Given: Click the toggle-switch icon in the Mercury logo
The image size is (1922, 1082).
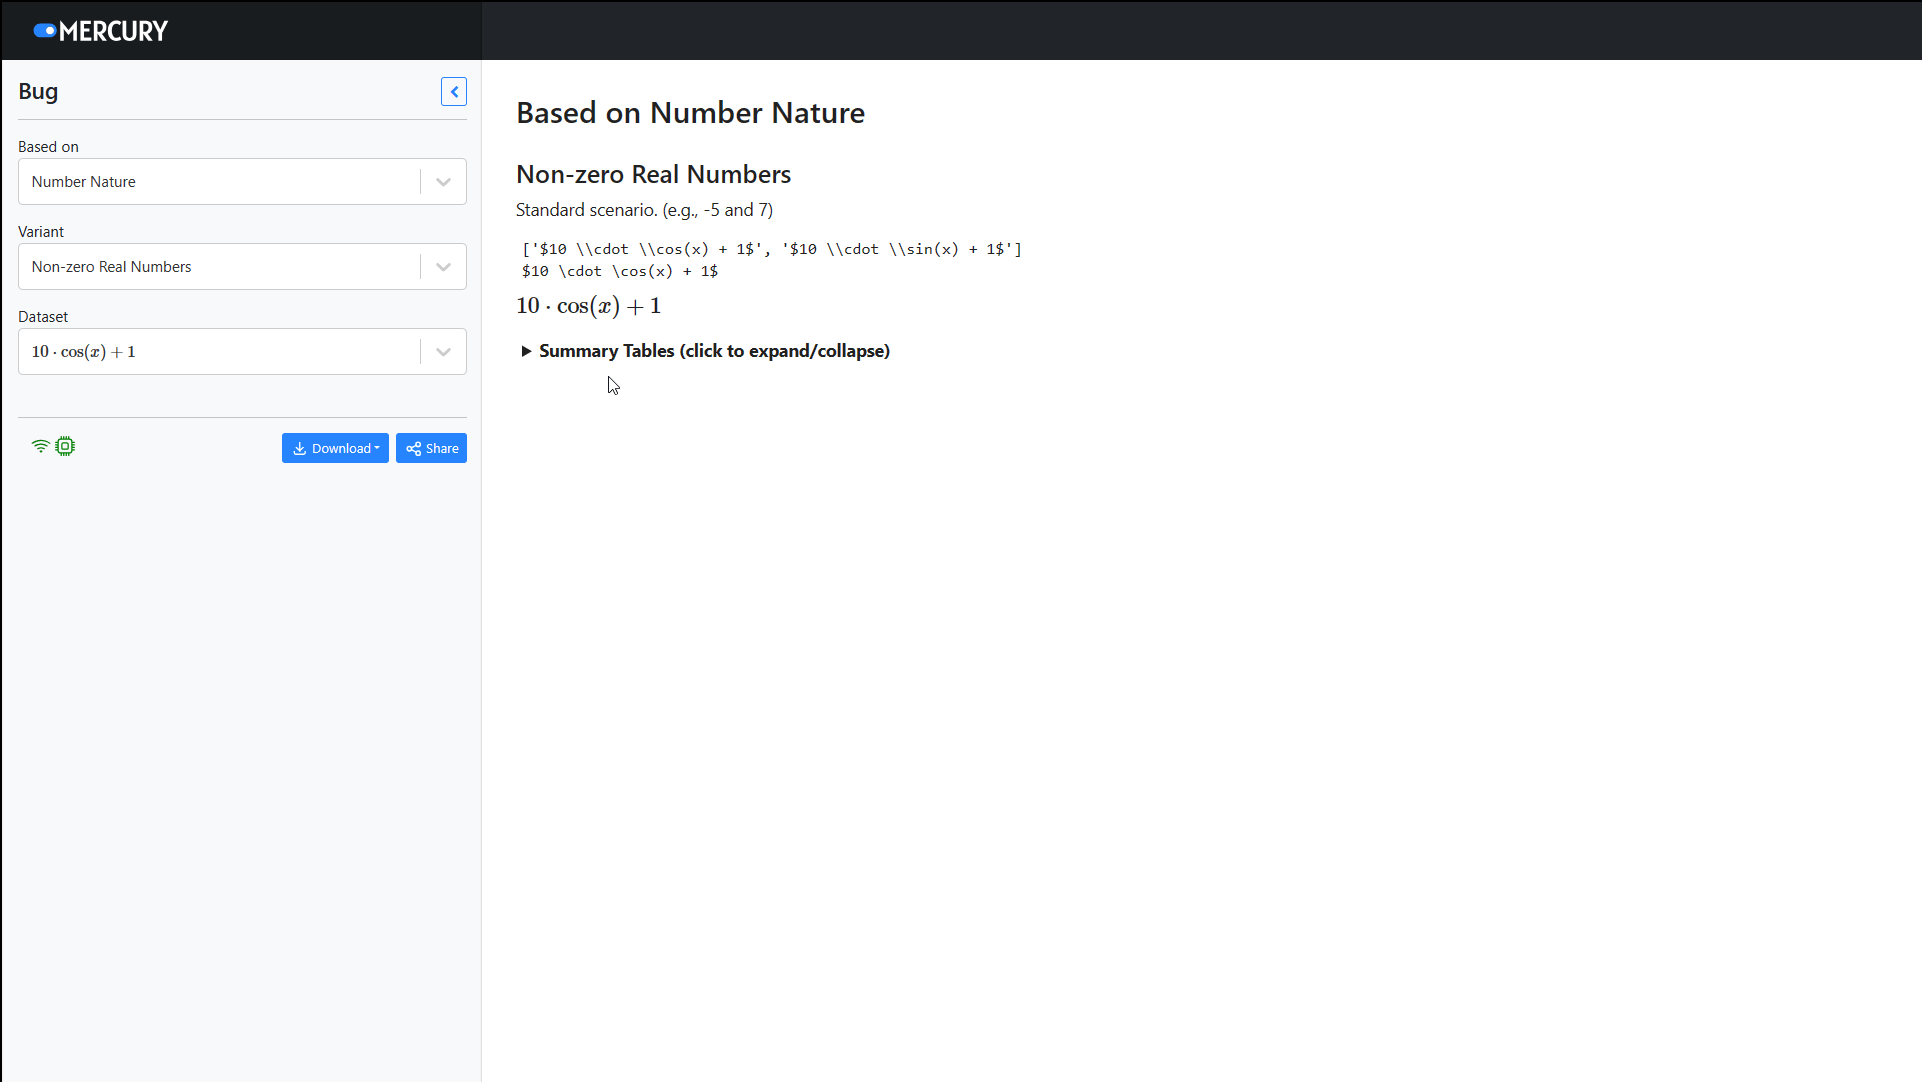Looking at the screenshot, I should click(x=45, y=30).
